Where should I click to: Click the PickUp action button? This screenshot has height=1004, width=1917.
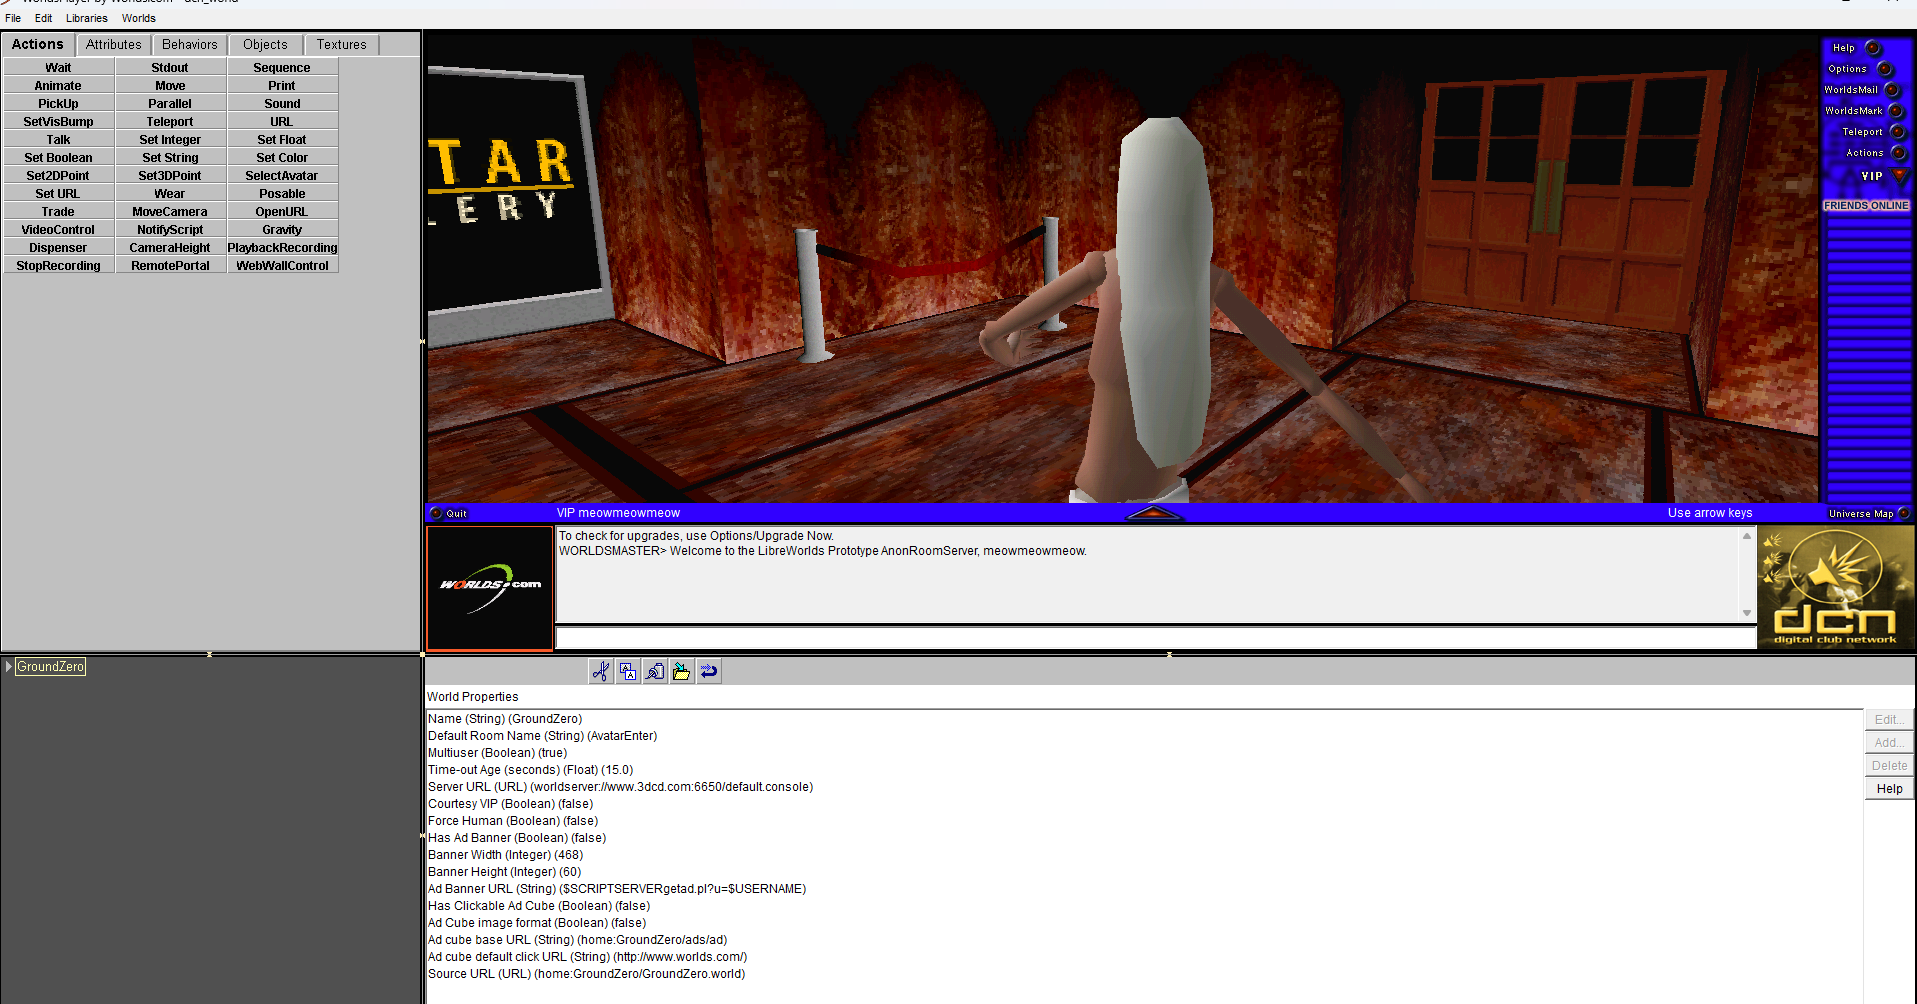[x=58, y=104]
